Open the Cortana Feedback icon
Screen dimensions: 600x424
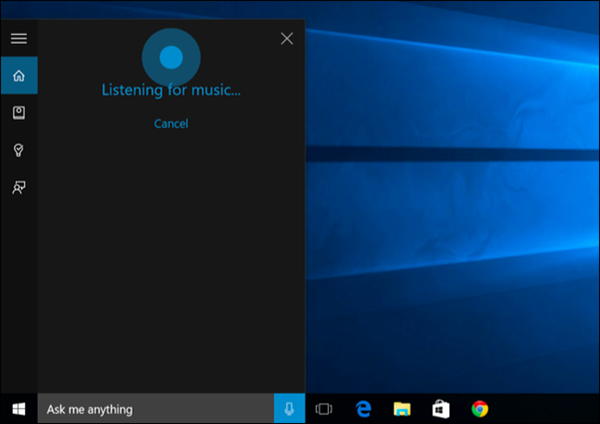coord(18,187)
